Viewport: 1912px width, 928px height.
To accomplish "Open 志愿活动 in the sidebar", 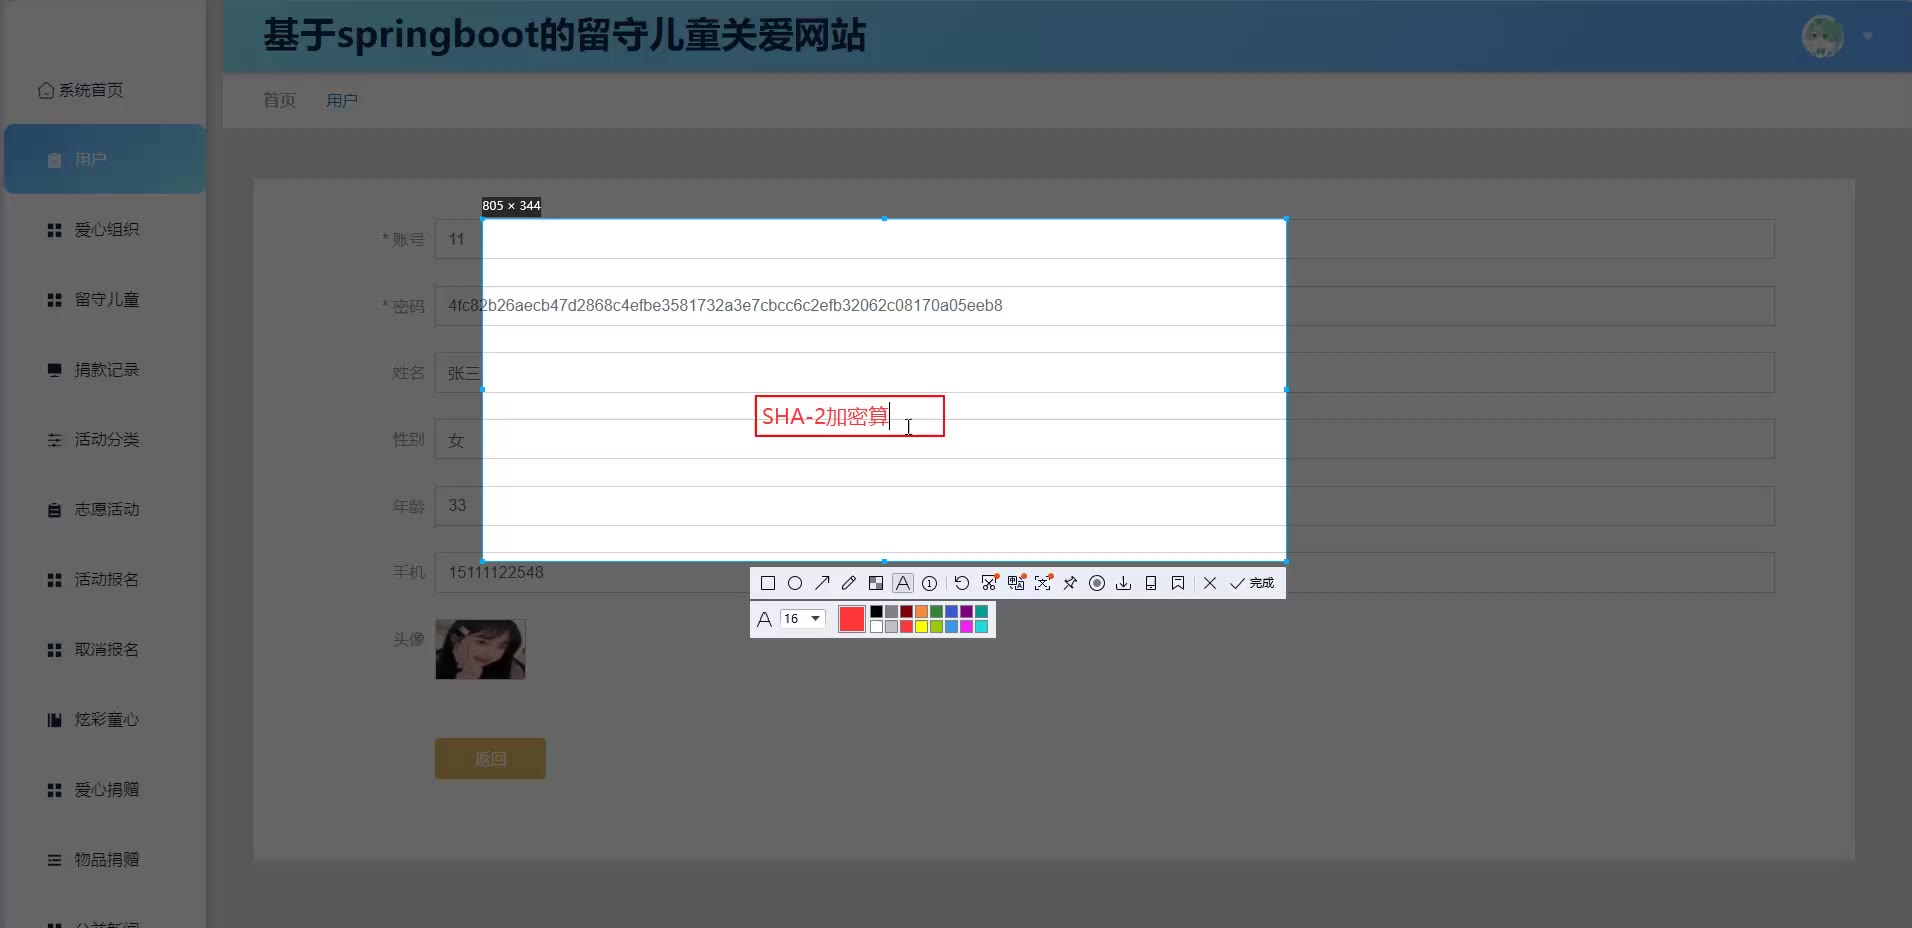I will point(105,510).
